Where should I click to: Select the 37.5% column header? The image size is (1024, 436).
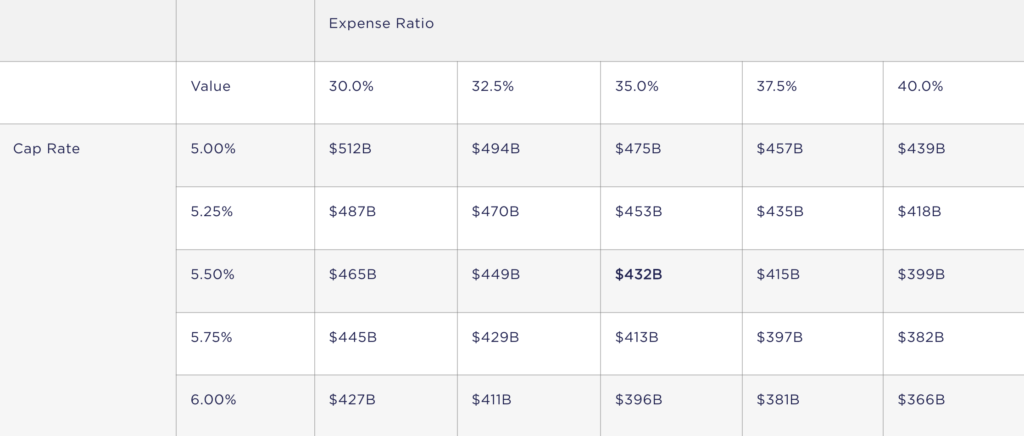coord(777,87)
